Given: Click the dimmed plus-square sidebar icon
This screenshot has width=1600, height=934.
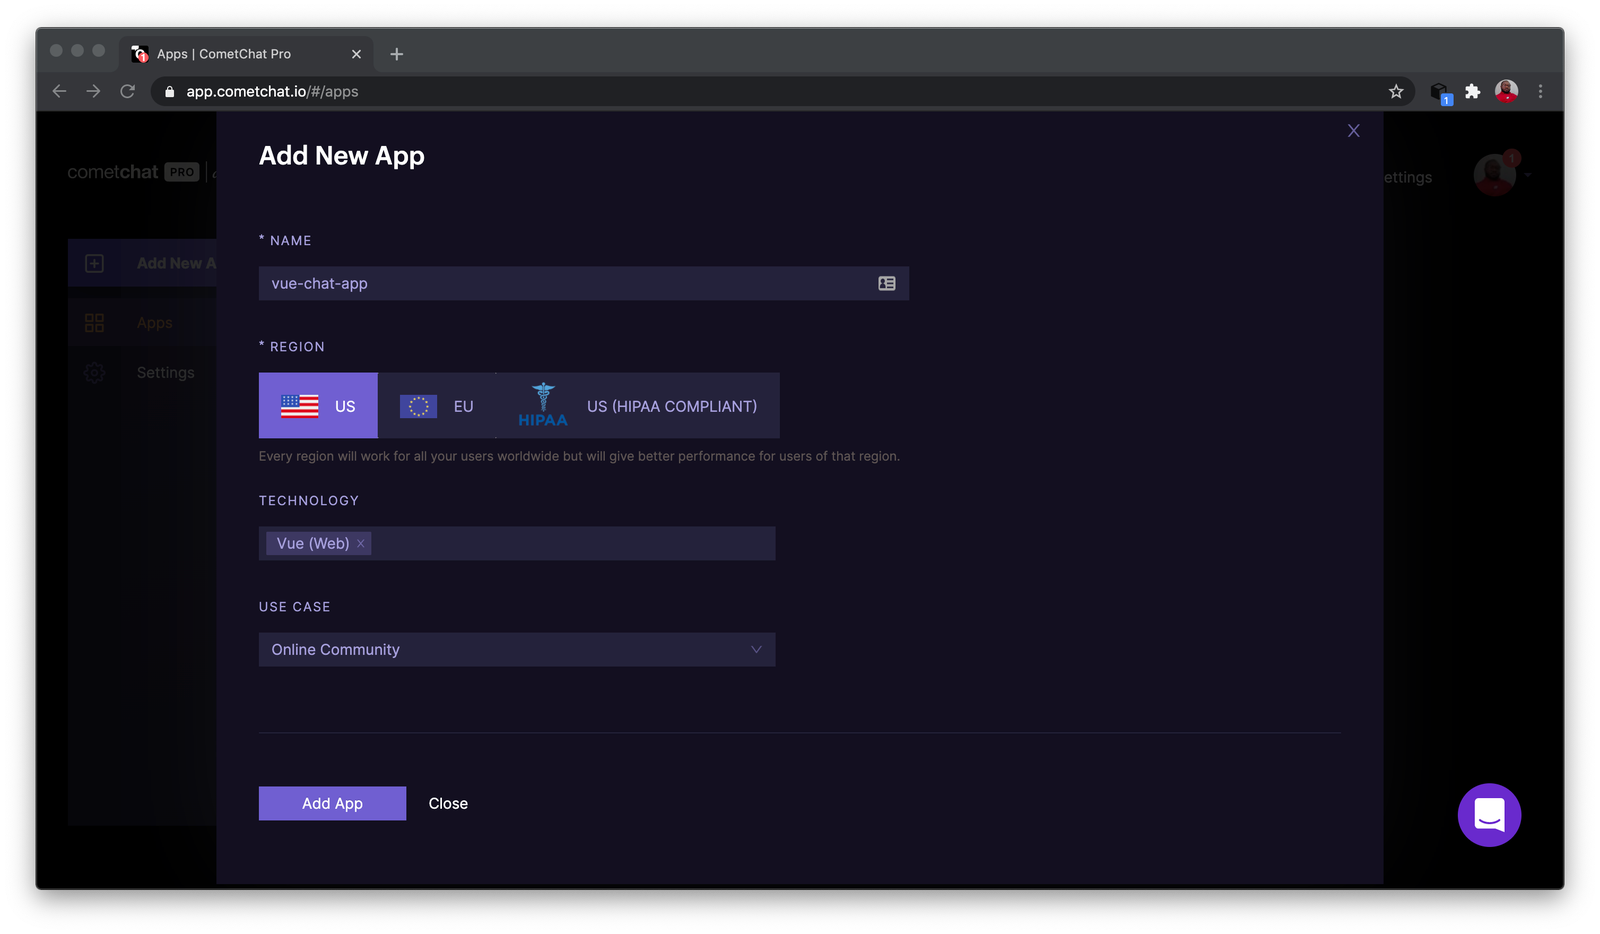Looking at the screenshot, I should (94, 263).
